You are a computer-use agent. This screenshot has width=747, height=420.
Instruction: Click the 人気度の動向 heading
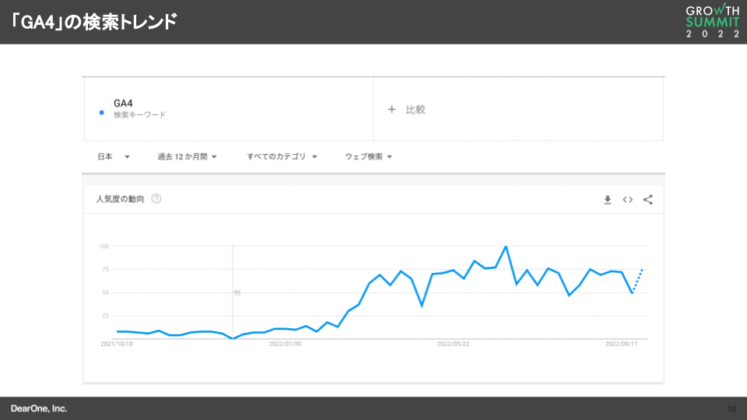120,199
